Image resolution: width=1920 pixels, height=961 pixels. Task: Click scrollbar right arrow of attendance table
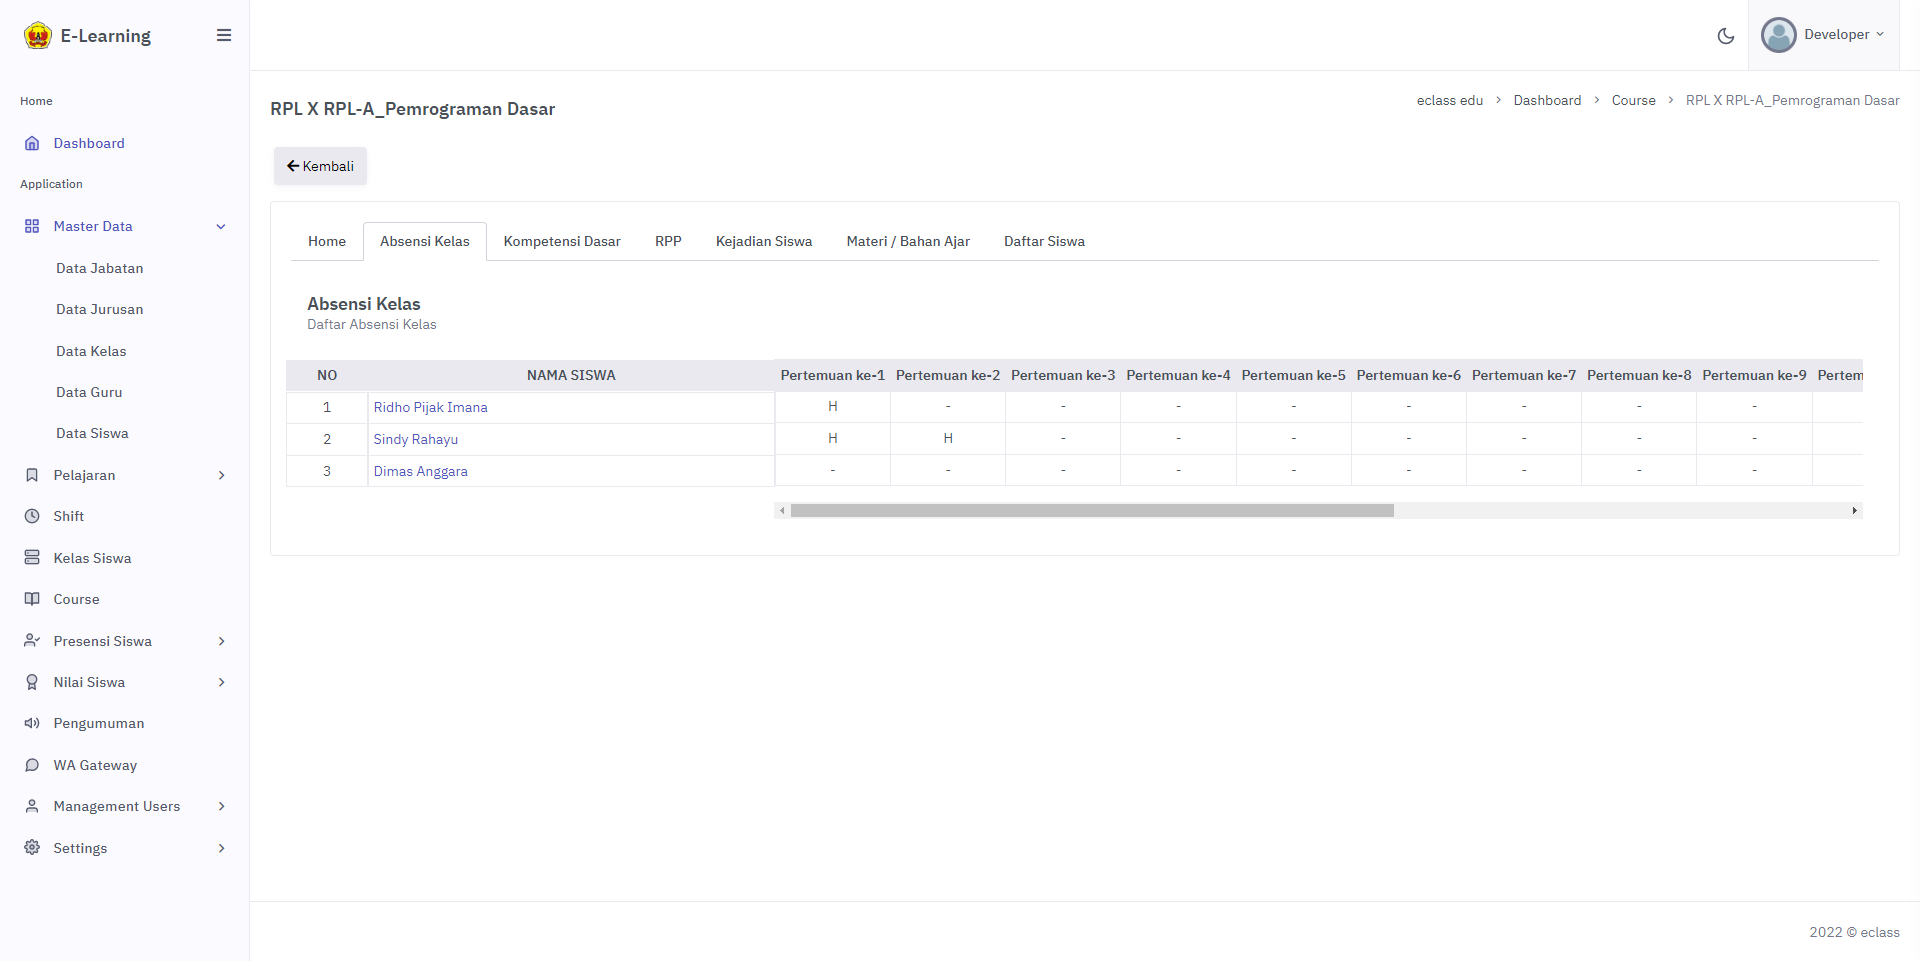click(1854, 511)
